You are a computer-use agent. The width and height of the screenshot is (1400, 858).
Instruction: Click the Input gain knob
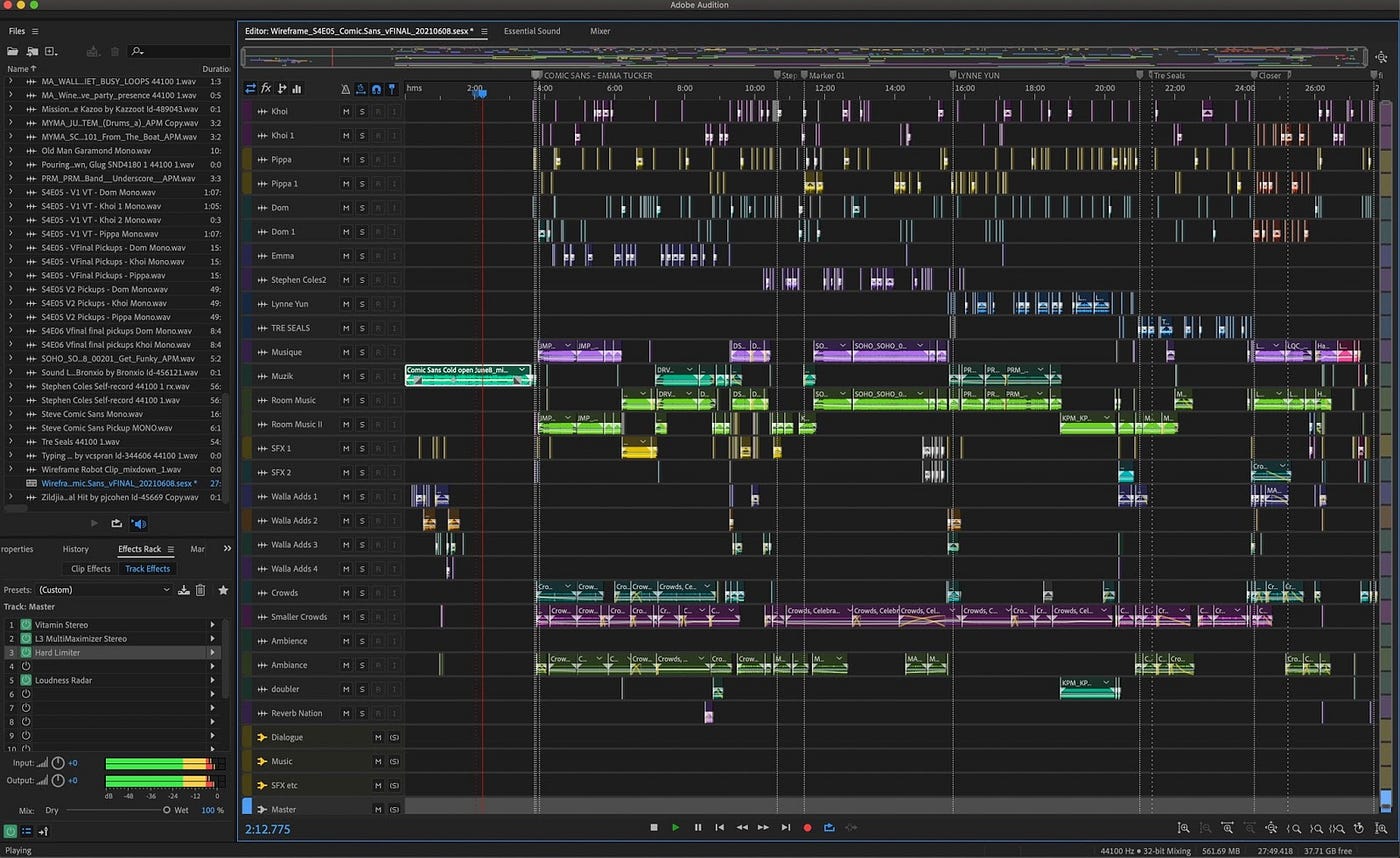[x=58, y=763]
